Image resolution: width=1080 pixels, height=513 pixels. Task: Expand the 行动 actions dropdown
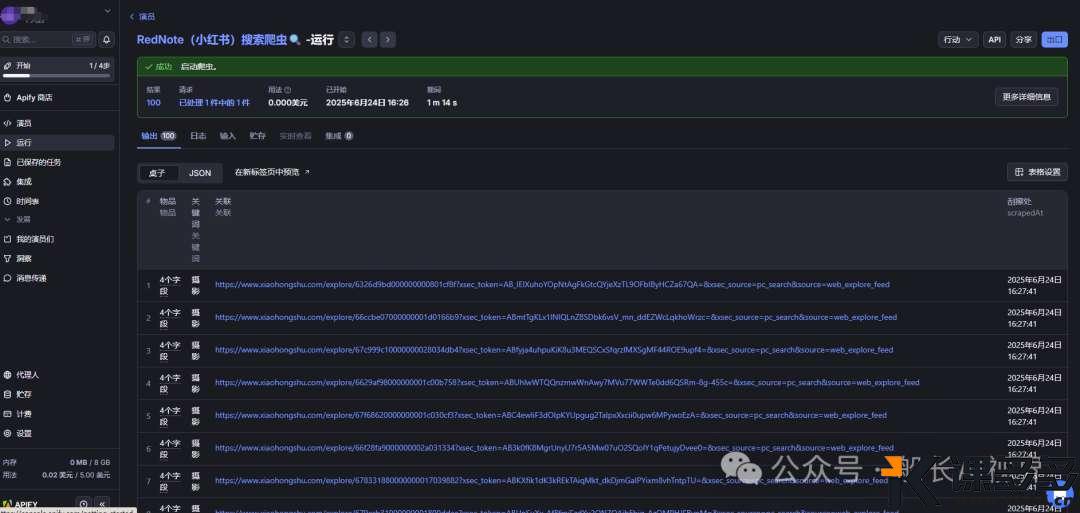(x=957, y=39)
